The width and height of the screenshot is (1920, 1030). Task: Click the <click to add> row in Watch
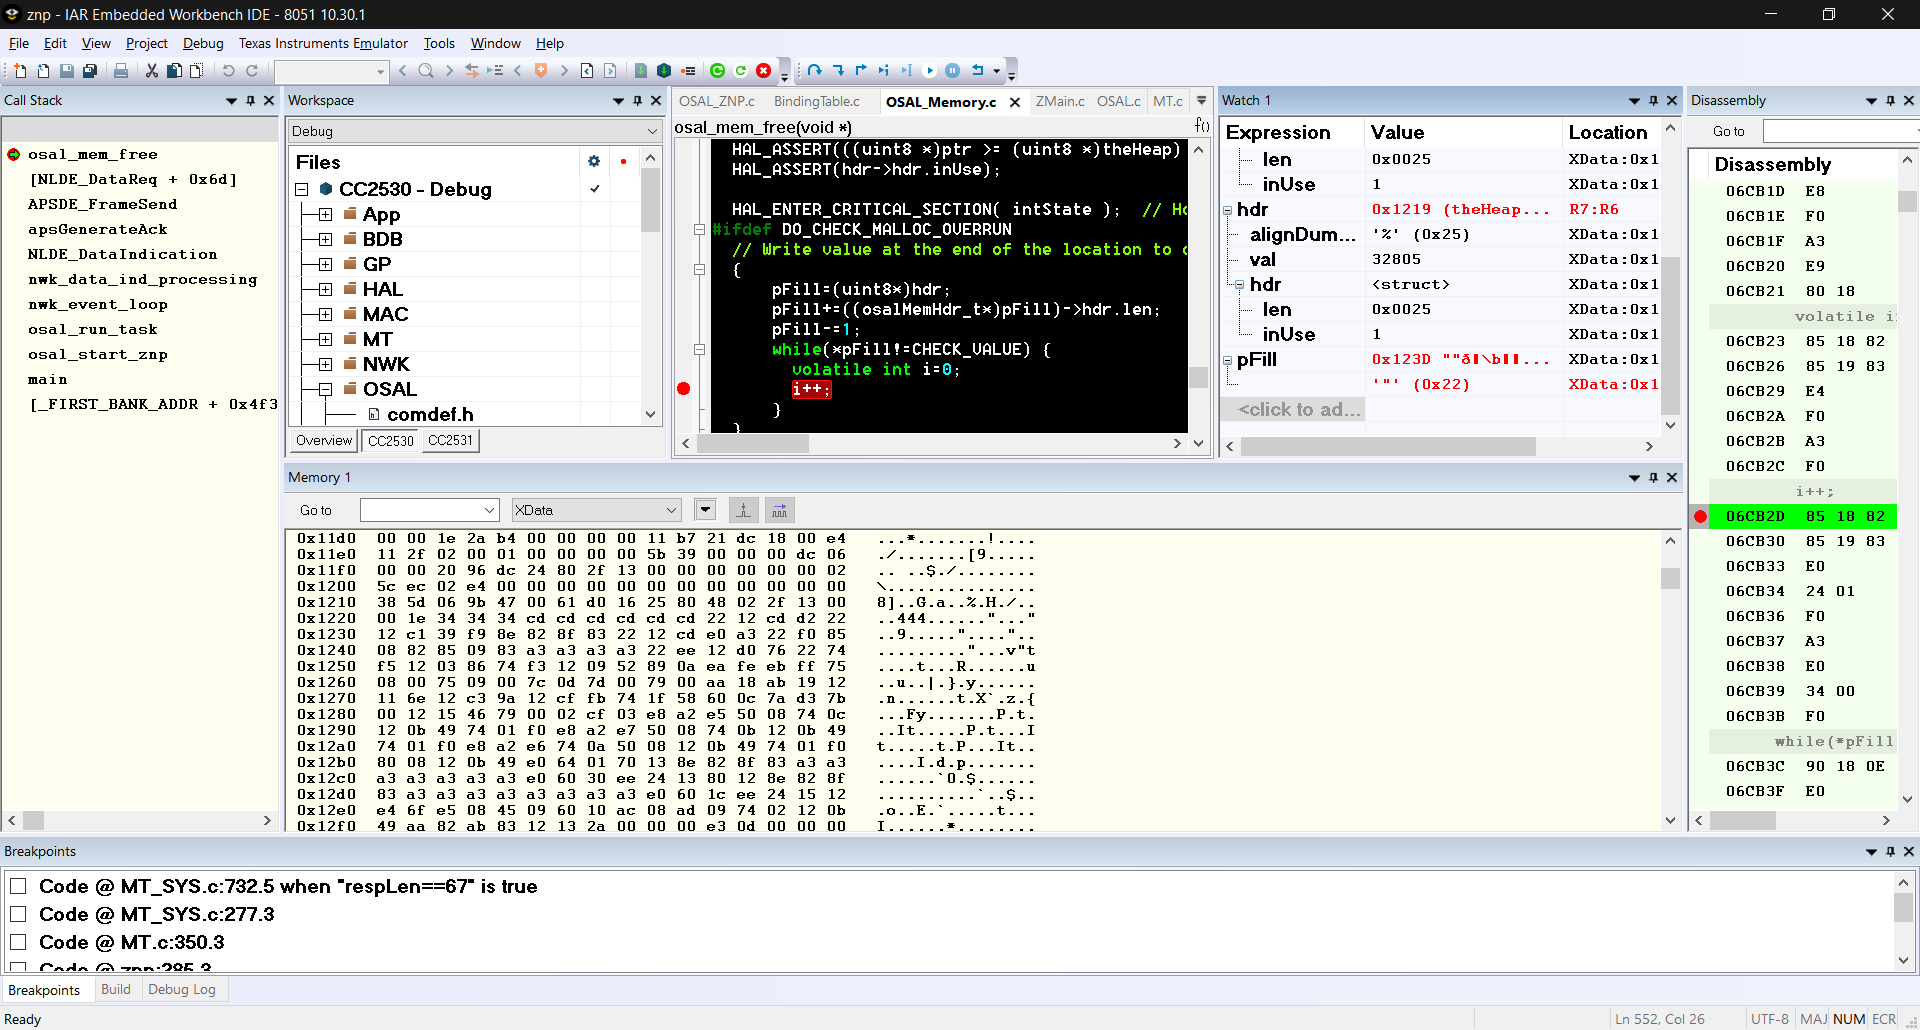(1299, 409)
